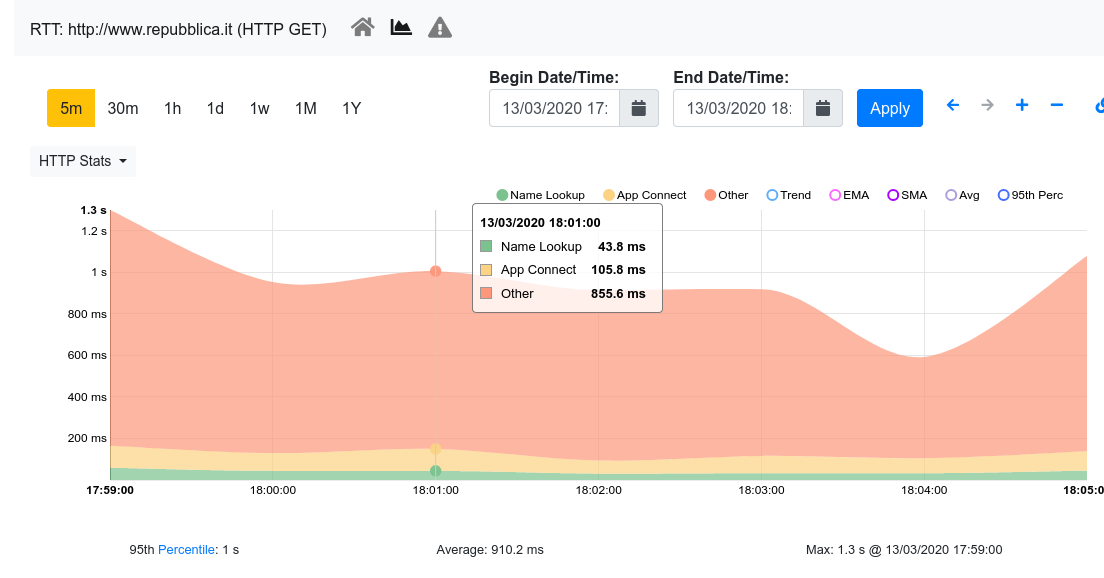
Task: Switch to the 1M time range
Action: pyautogui.click(x=306, y=108)
